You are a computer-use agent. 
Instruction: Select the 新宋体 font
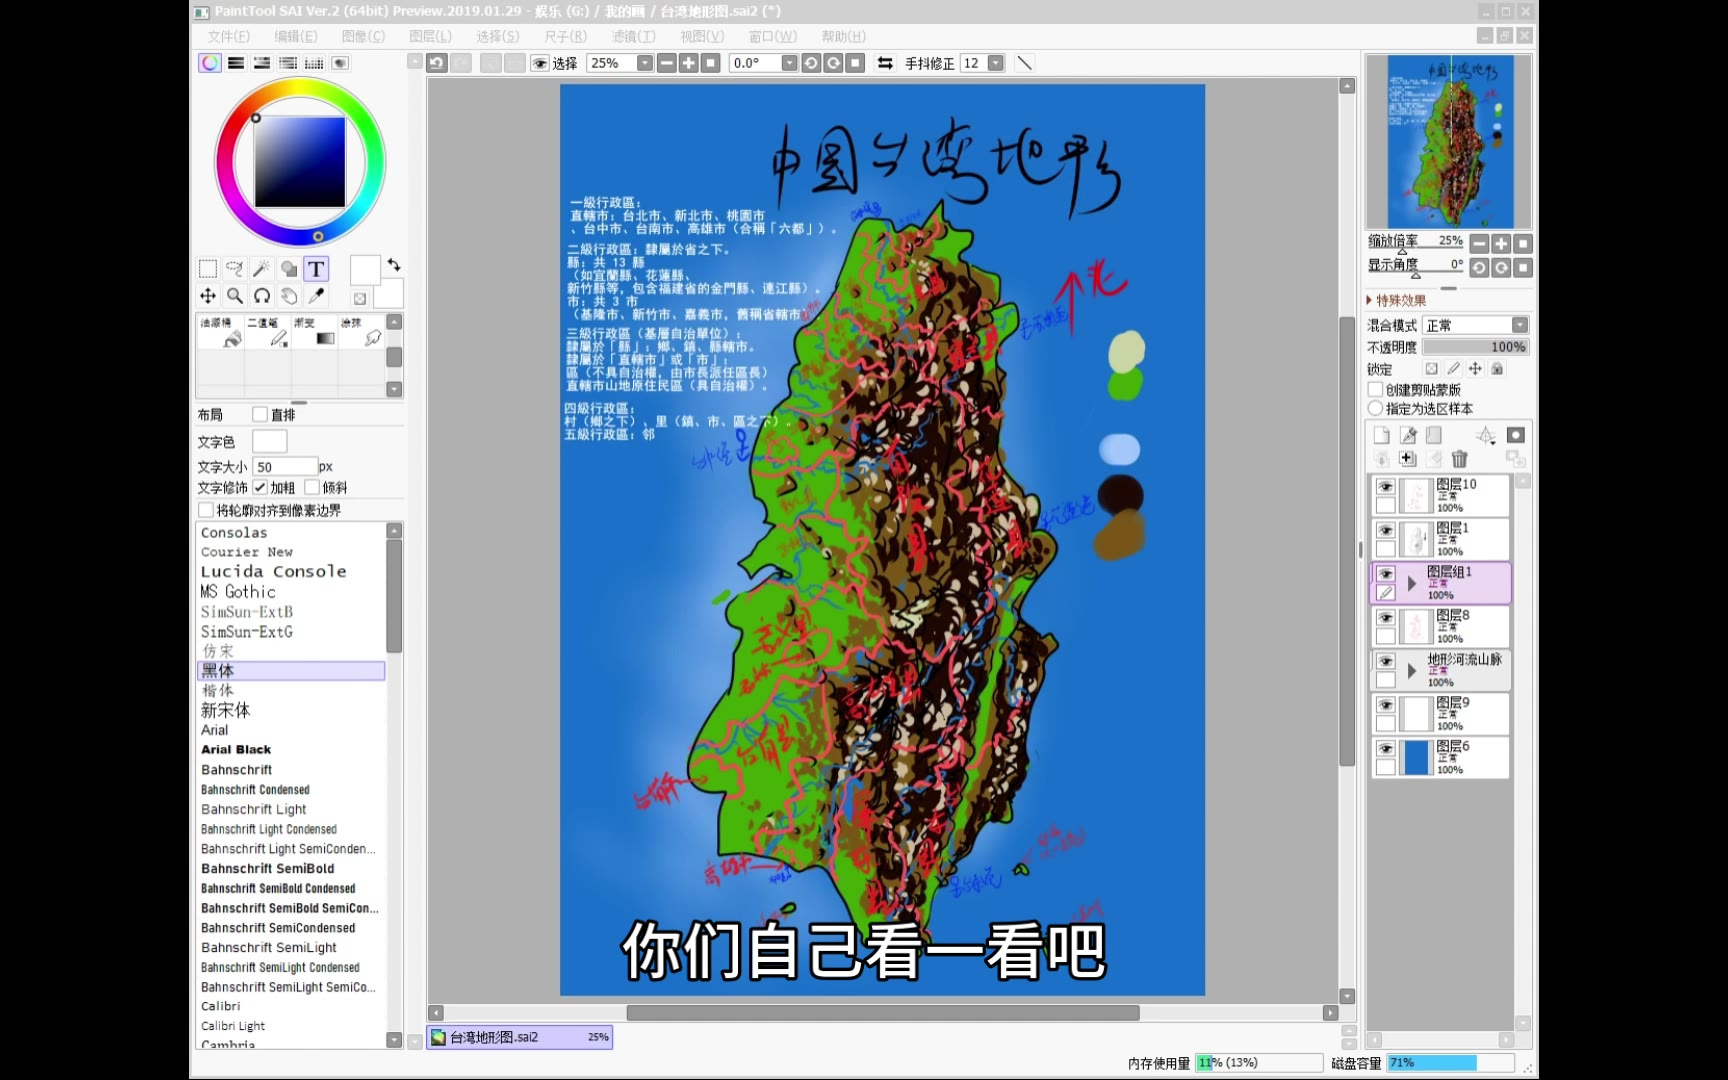pyautogui.click(x=226, y=710)
